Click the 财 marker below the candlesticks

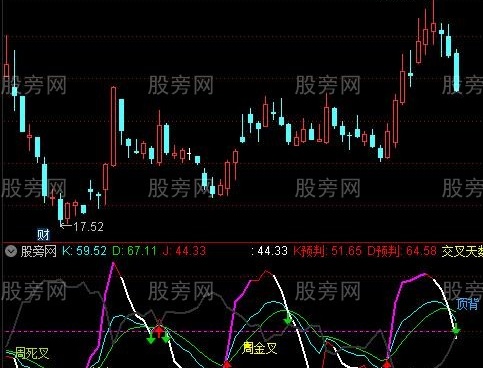tap(43, 235)
